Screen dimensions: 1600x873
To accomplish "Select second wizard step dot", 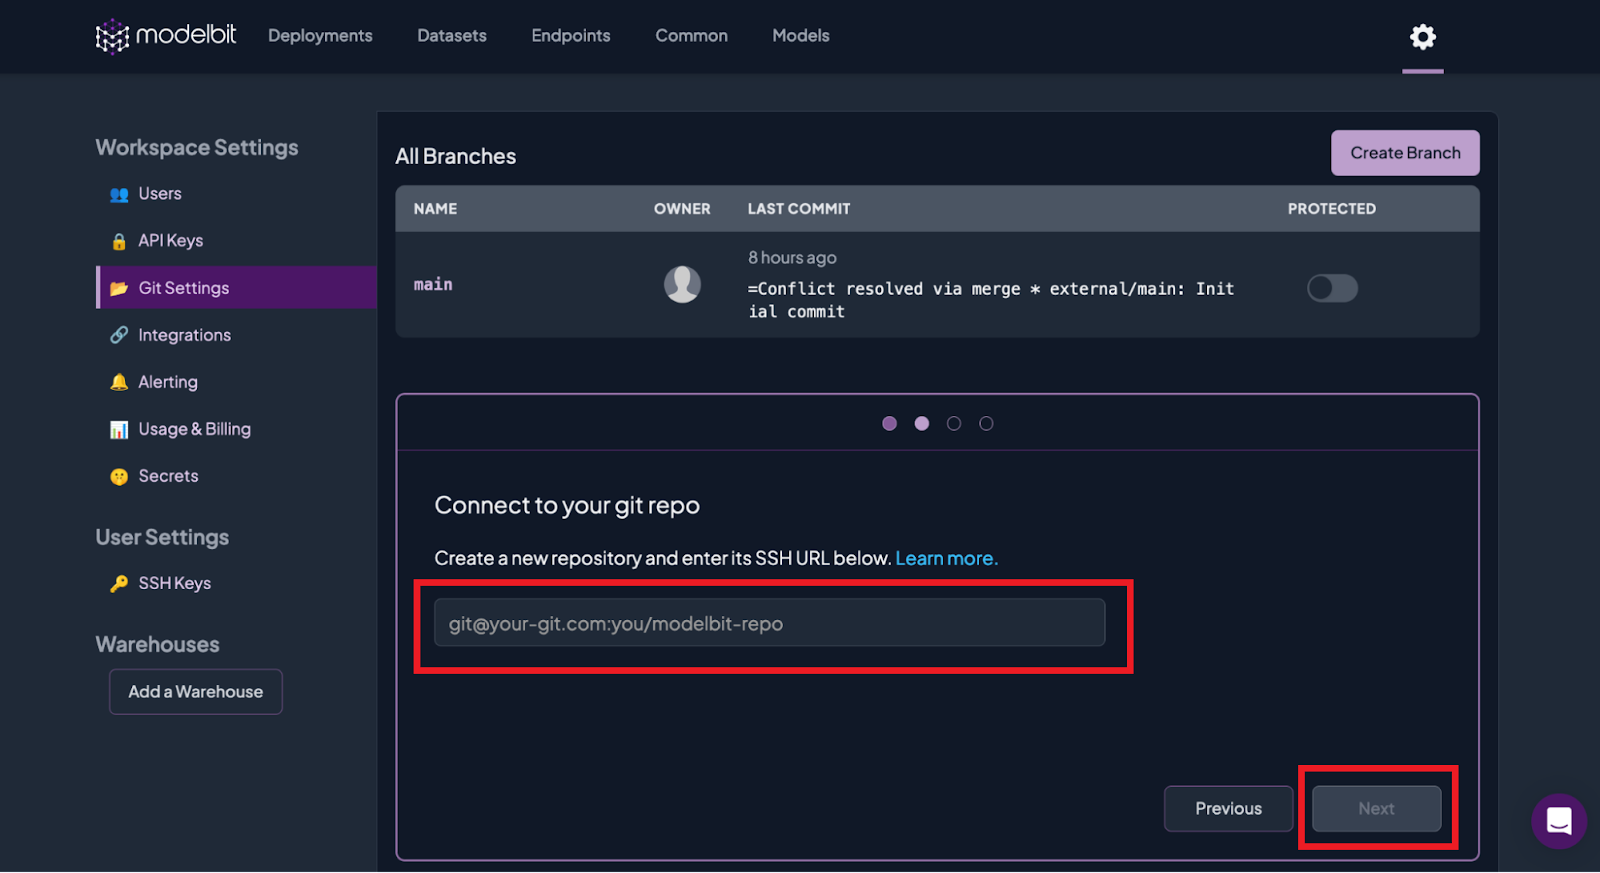I will coord(921,424).
